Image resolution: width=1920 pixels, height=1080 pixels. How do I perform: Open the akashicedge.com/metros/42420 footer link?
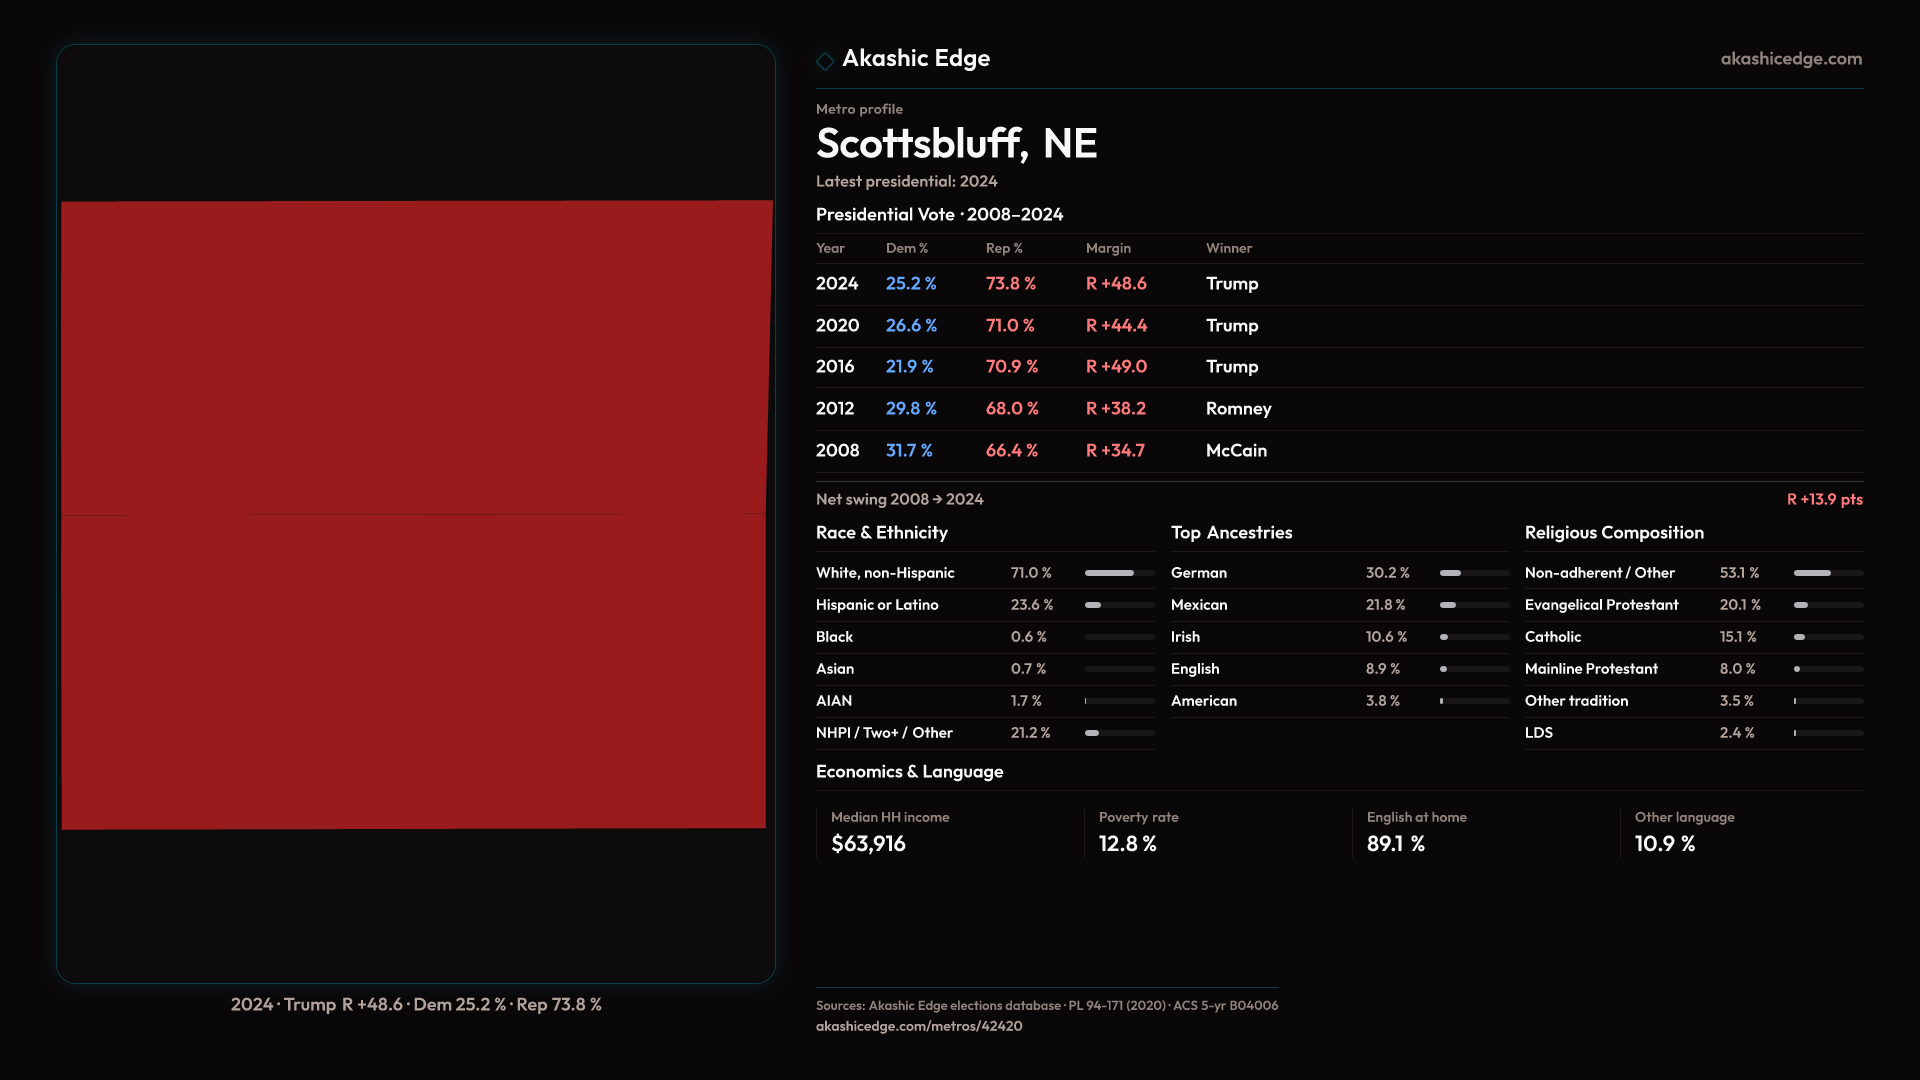(918, 1026)
